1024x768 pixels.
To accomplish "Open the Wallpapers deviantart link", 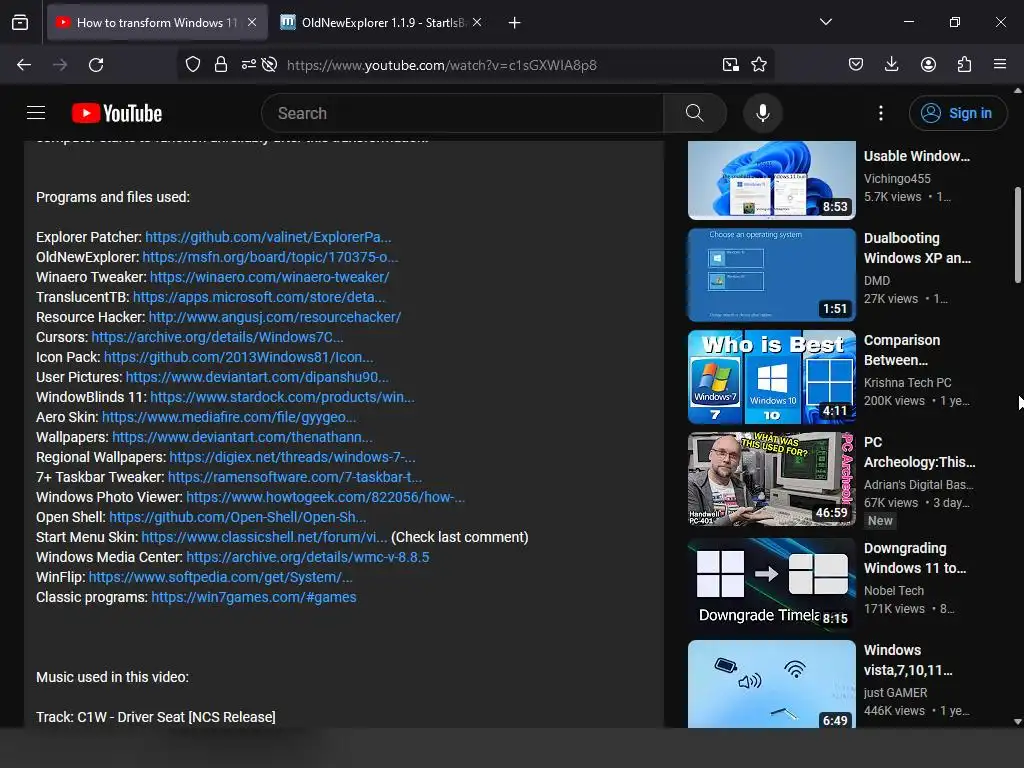I will click(x=242, y=437).
